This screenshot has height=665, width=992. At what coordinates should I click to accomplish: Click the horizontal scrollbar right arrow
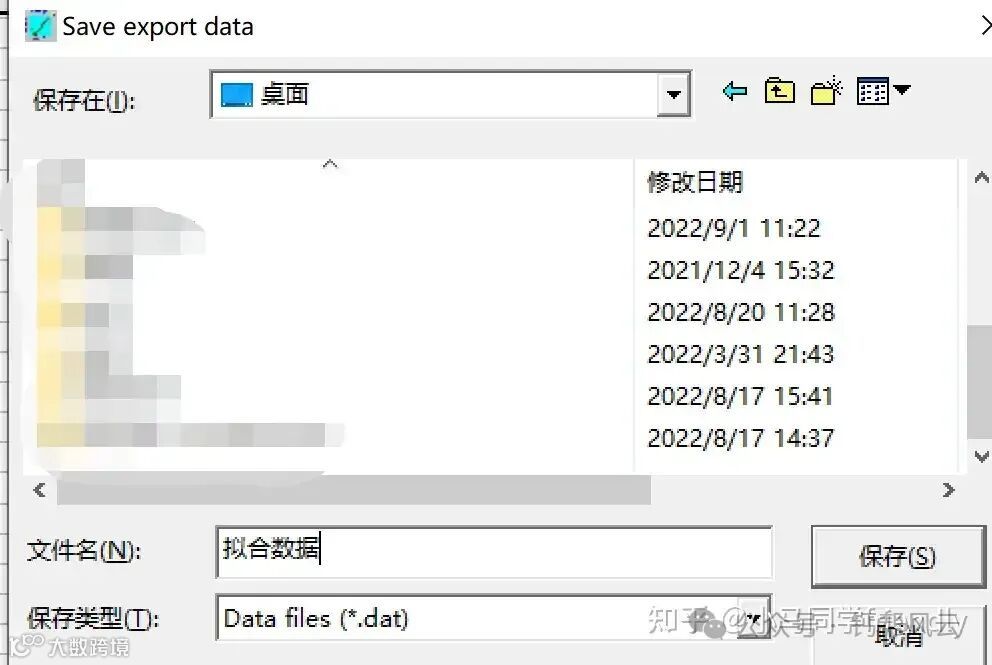tap(948, 490)
